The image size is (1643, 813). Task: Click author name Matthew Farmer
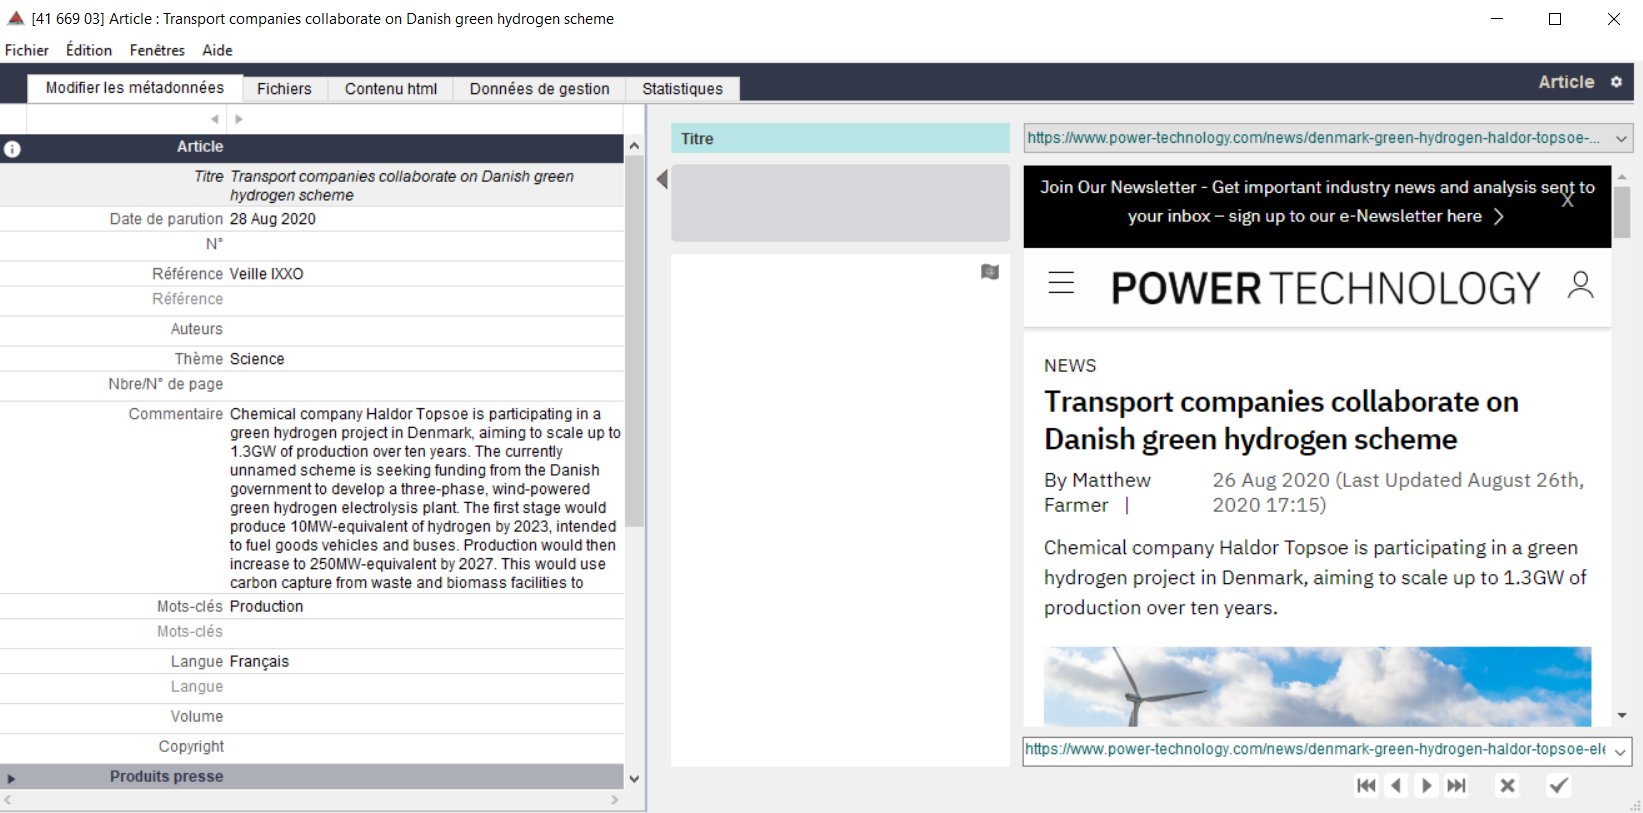click(x=1097, y=493)
